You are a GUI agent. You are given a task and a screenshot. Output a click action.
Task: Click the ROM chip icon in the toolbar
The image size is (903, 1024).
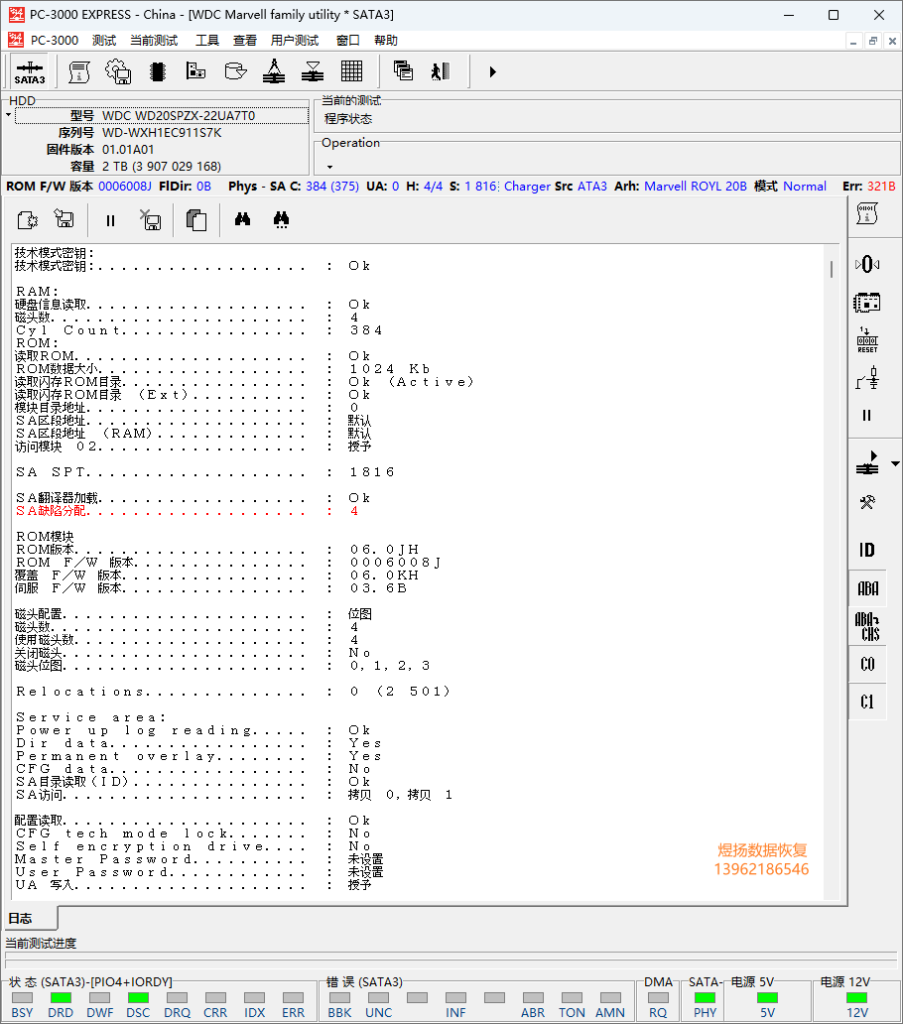click(157, 71)
